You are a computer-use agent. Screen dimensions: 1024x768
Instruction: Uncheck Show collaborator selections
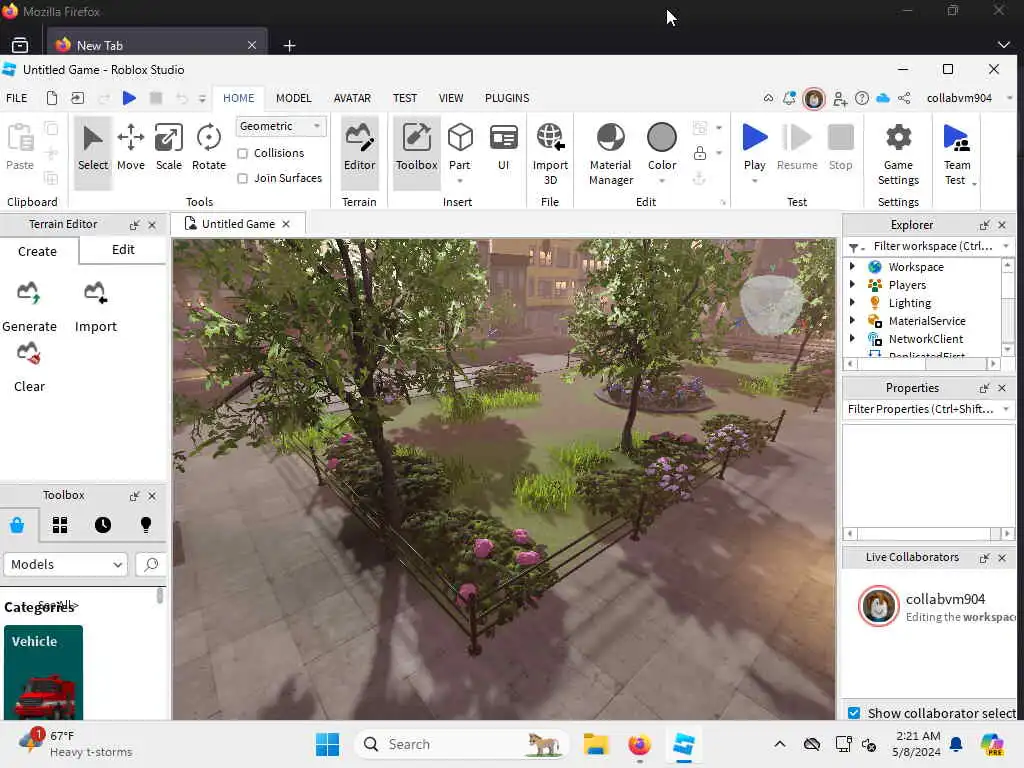coord(854,712)
